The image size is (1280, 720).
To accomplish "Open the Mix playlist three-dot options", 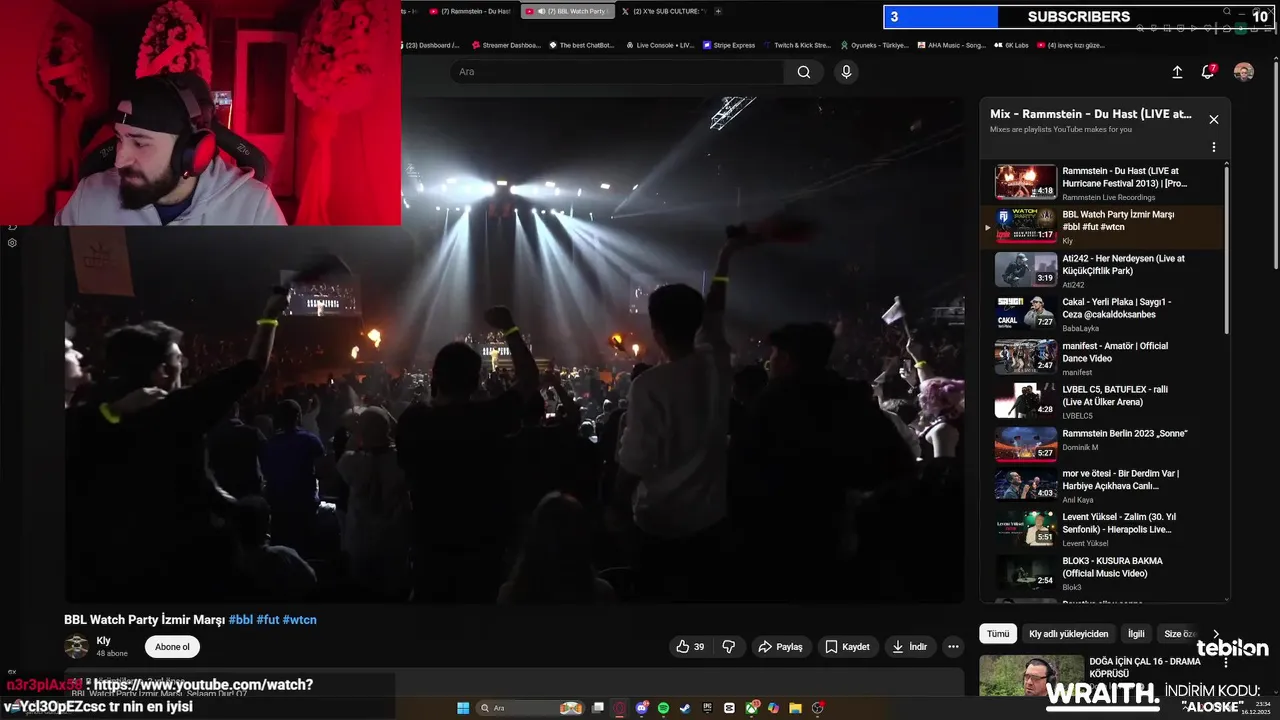I will (1214, 147).
